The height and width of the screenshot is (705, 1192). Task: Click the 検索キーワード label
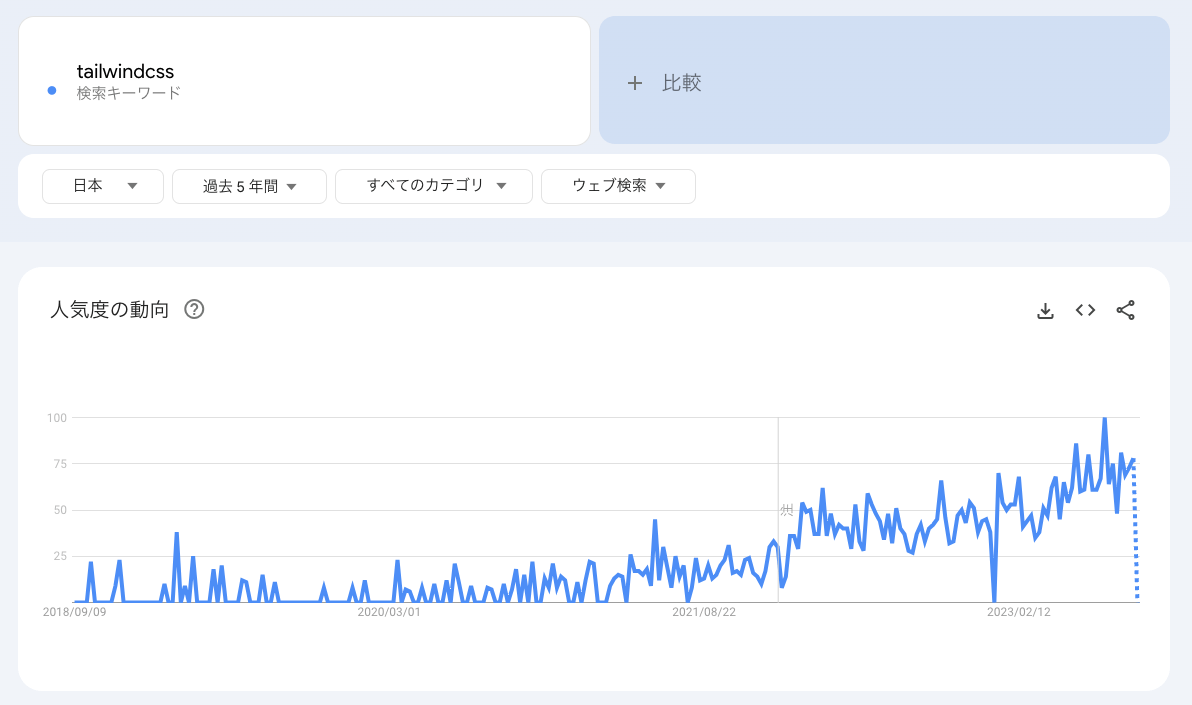pos(128,94)
